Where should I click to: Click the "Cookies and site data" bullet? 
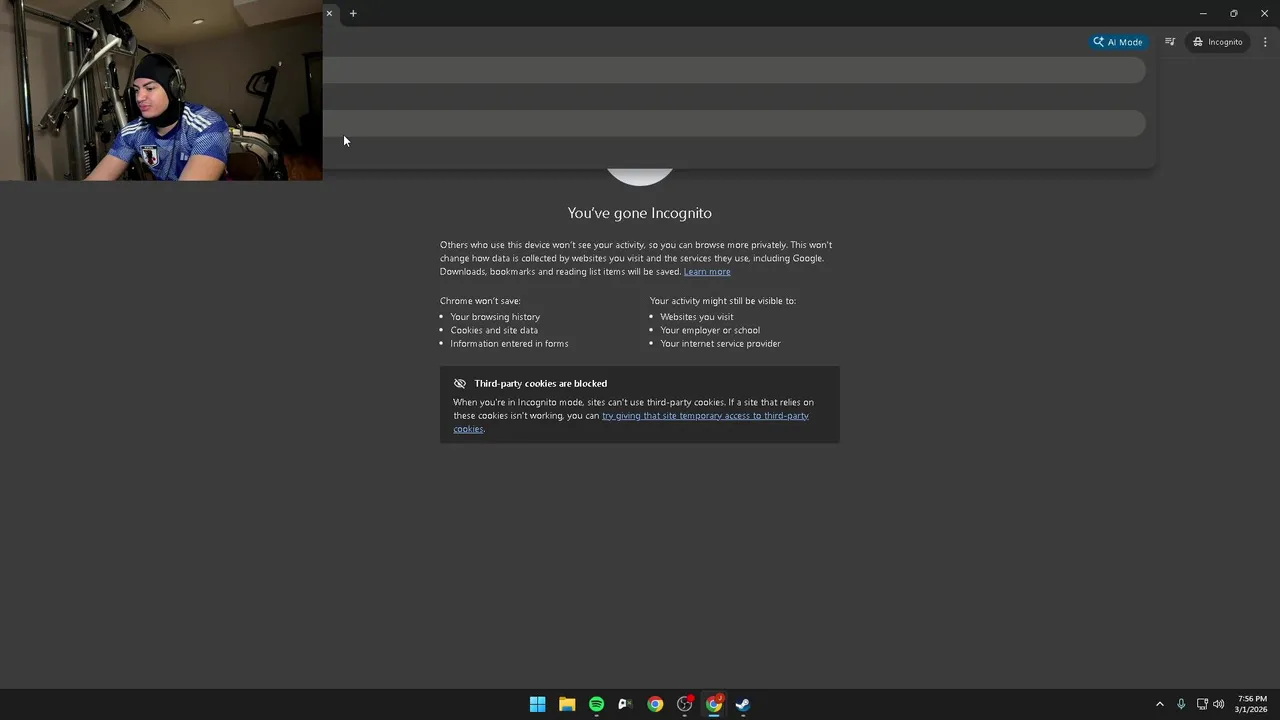[494, 330]
